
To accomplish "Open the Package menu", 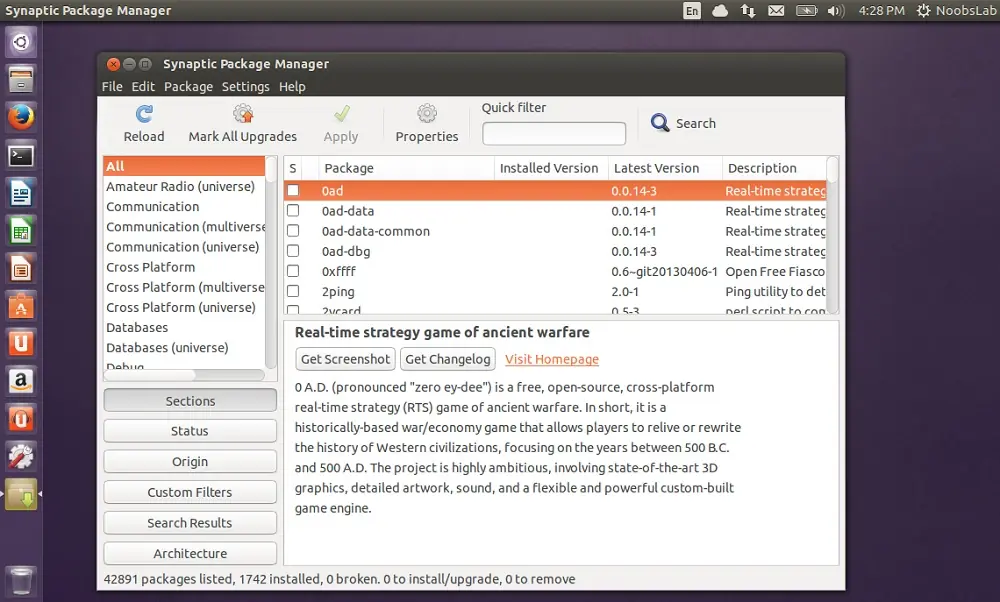I will coord(188,87).
